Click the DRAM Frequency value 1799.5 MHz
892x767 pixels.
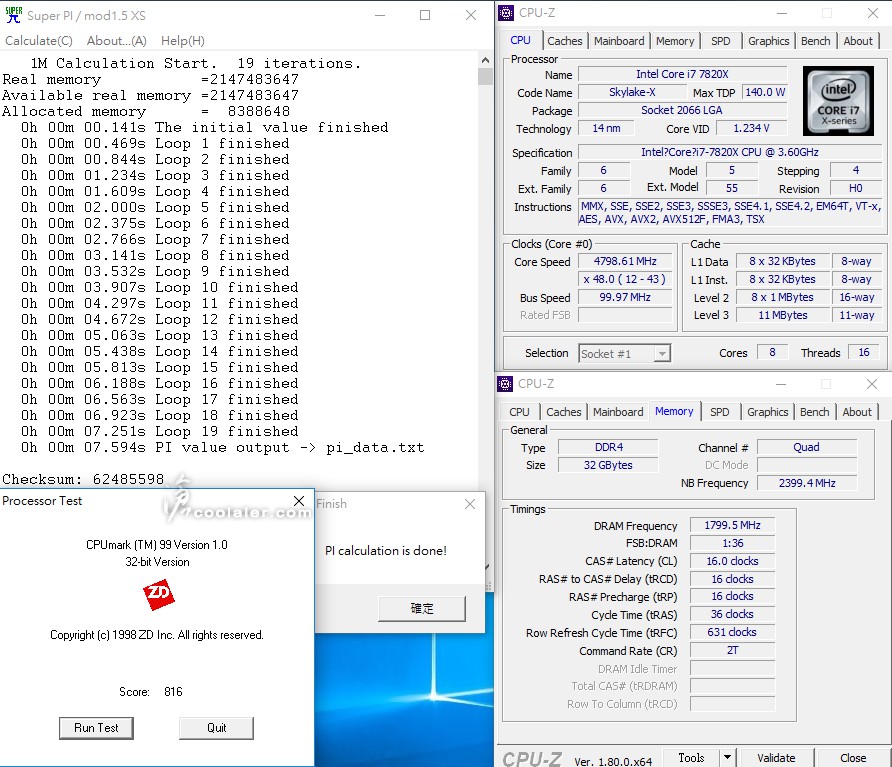732,525
